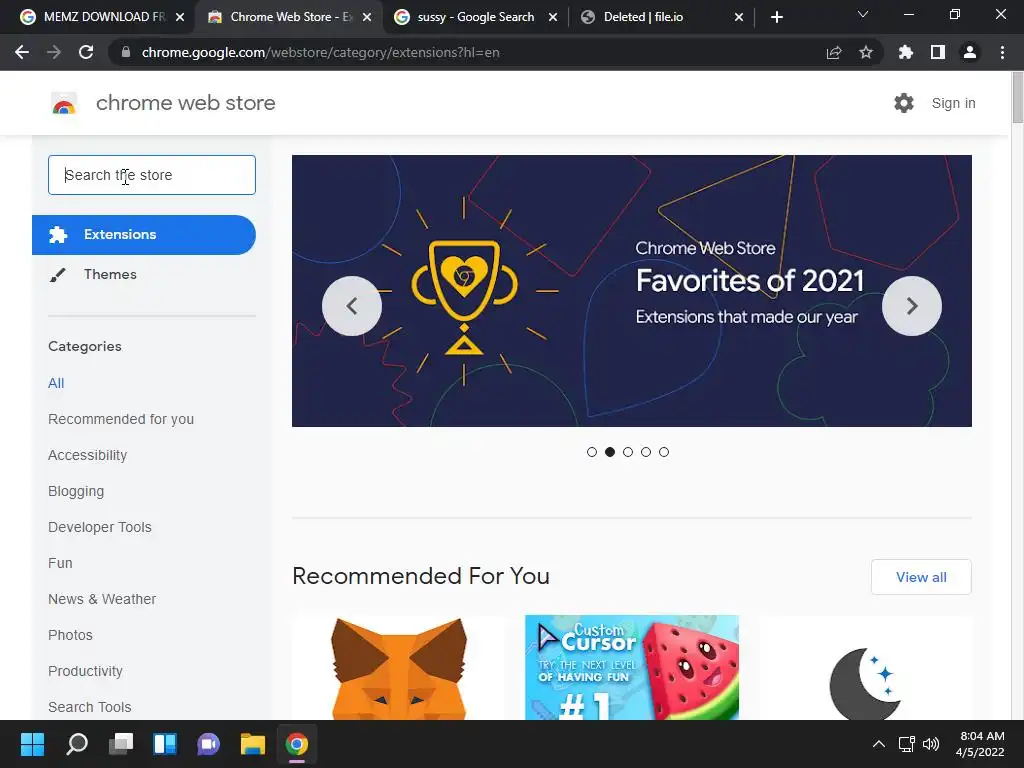This screenshot has width=1024, height=768.
Task: Switch to the sussy Google Search tab
Action: [x=475, y=17]
